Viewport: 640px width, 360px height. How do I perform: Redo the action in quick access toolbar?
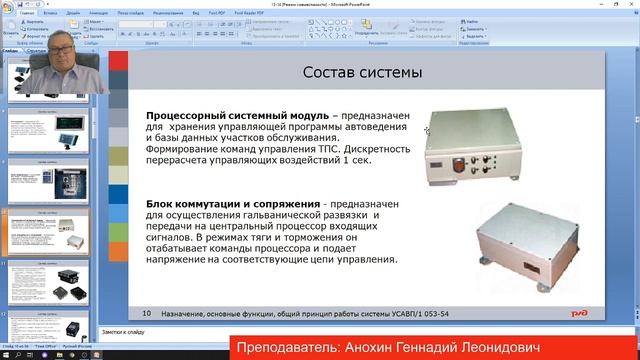point(38,4)
